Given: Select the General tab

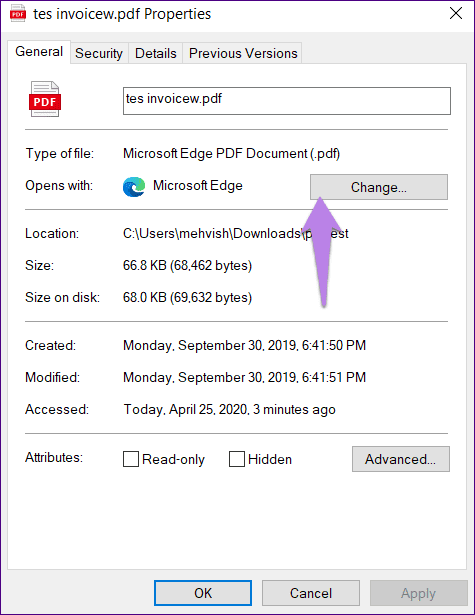Looking at the screenshot, I should 39,51.
